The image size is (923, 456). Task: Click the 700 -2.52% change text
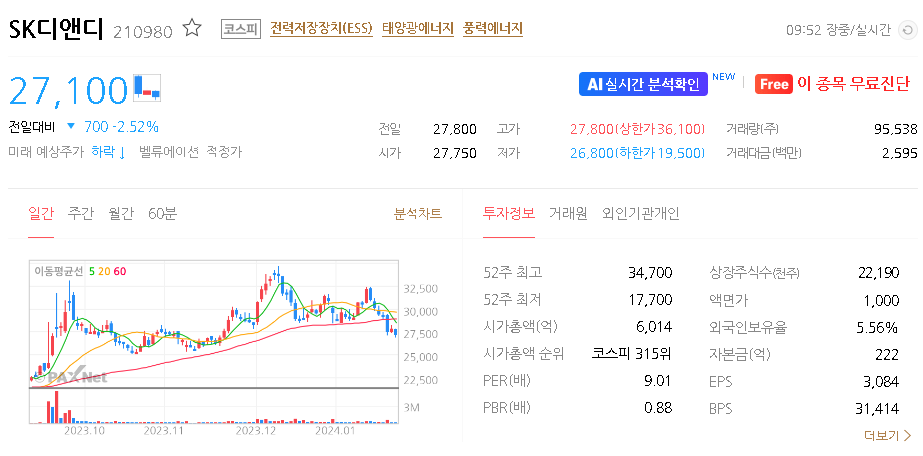121,127
